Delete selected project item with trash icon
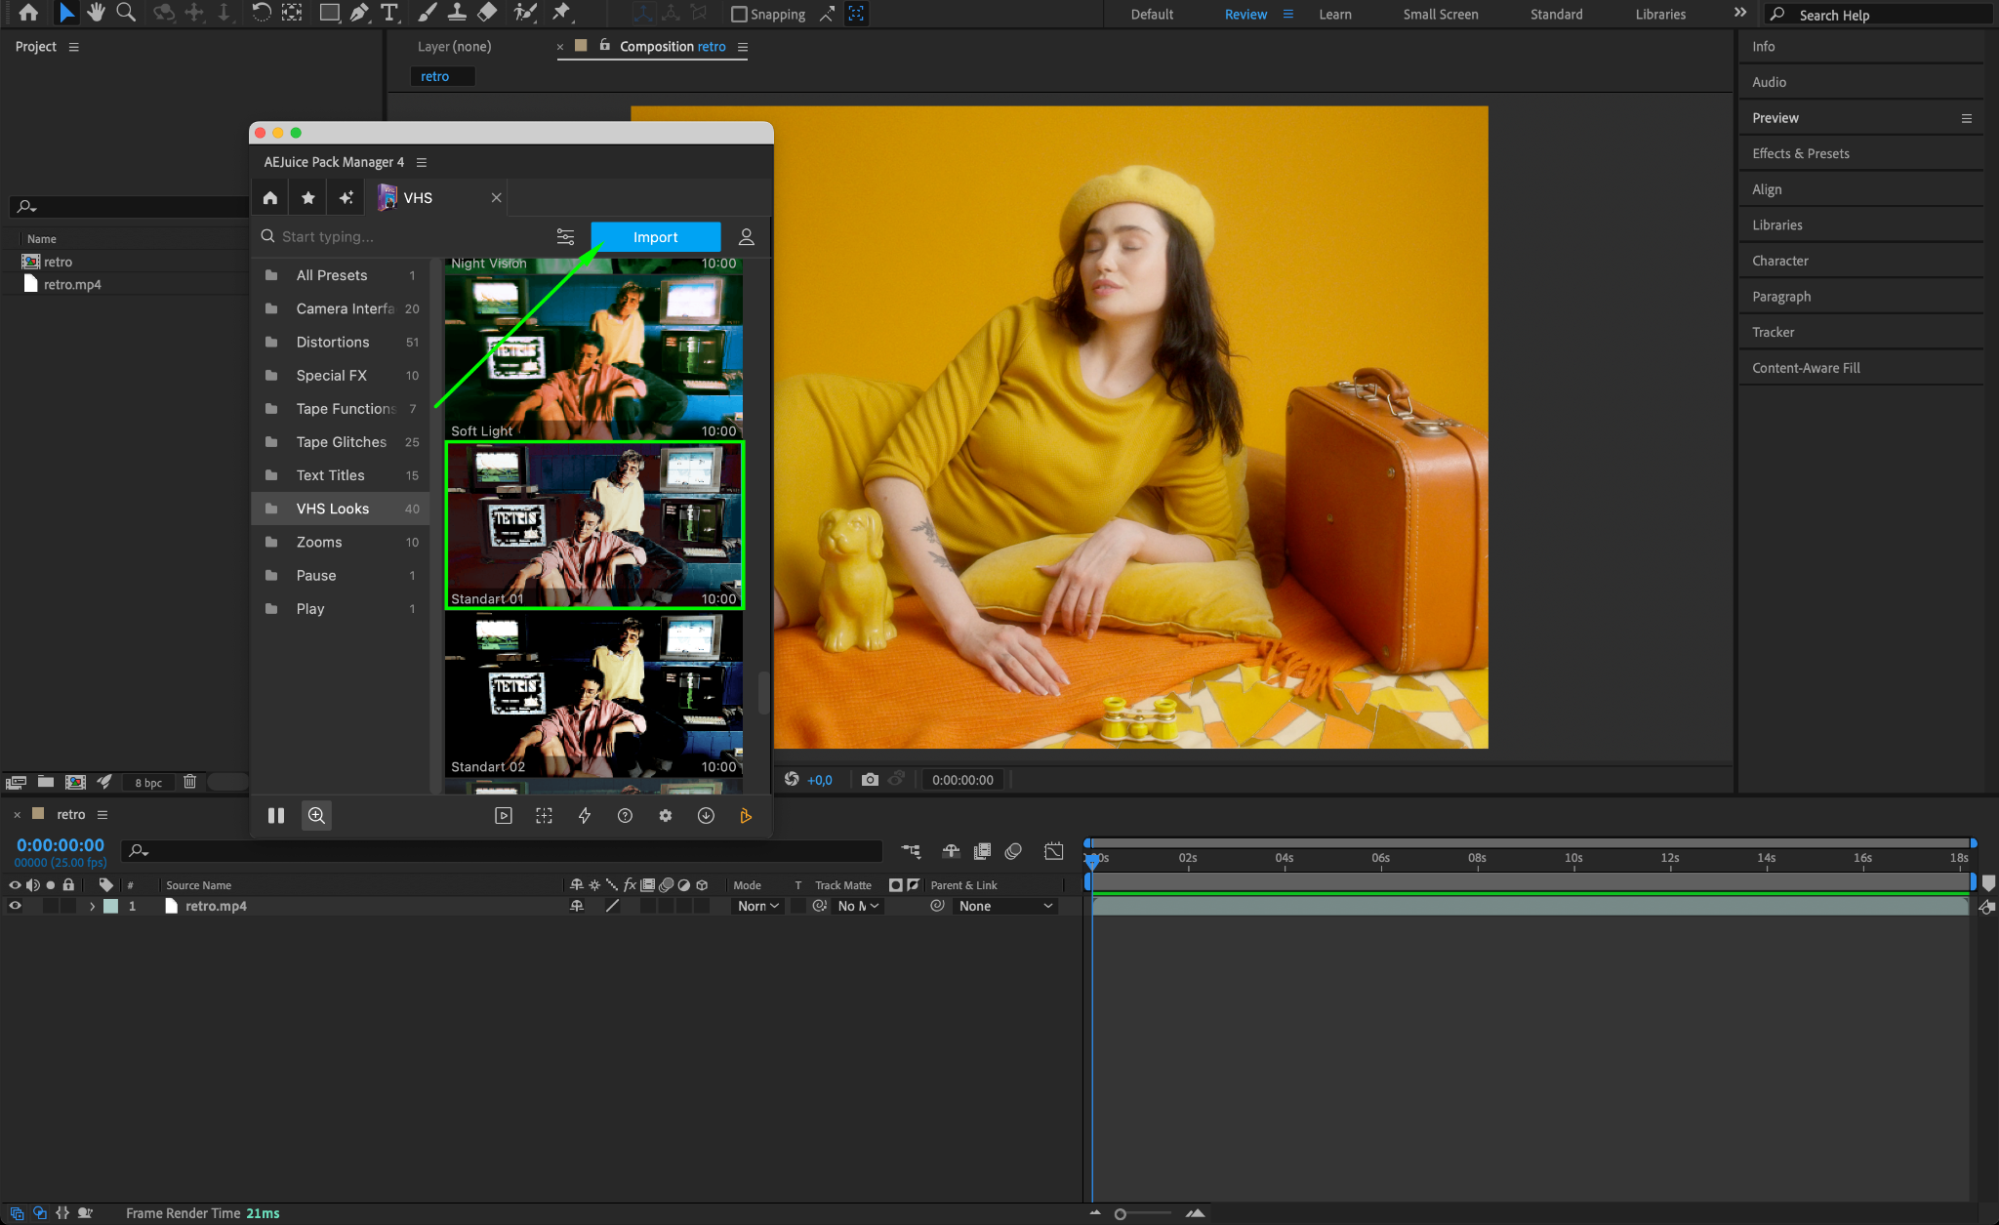 (x=190, y=782)
